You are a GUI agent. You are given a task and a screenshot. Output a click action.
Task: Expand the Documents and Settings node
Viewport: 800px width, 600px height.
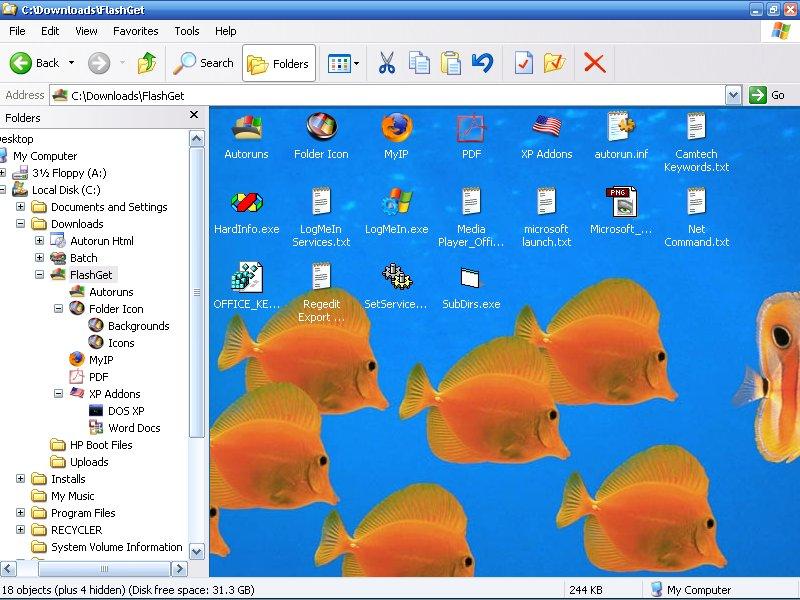(21, 207)
